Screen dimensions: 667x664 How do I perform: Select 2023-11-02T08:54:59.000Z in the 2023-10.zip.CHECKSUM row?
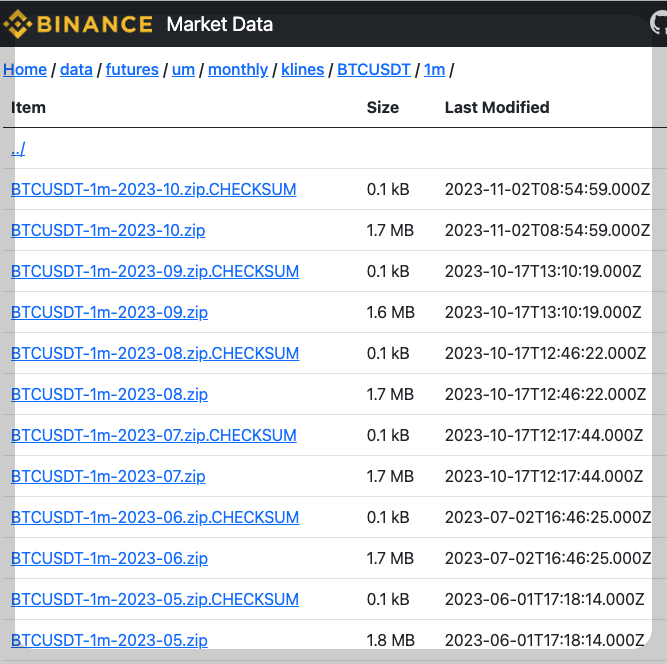click(x=547, y=189)
